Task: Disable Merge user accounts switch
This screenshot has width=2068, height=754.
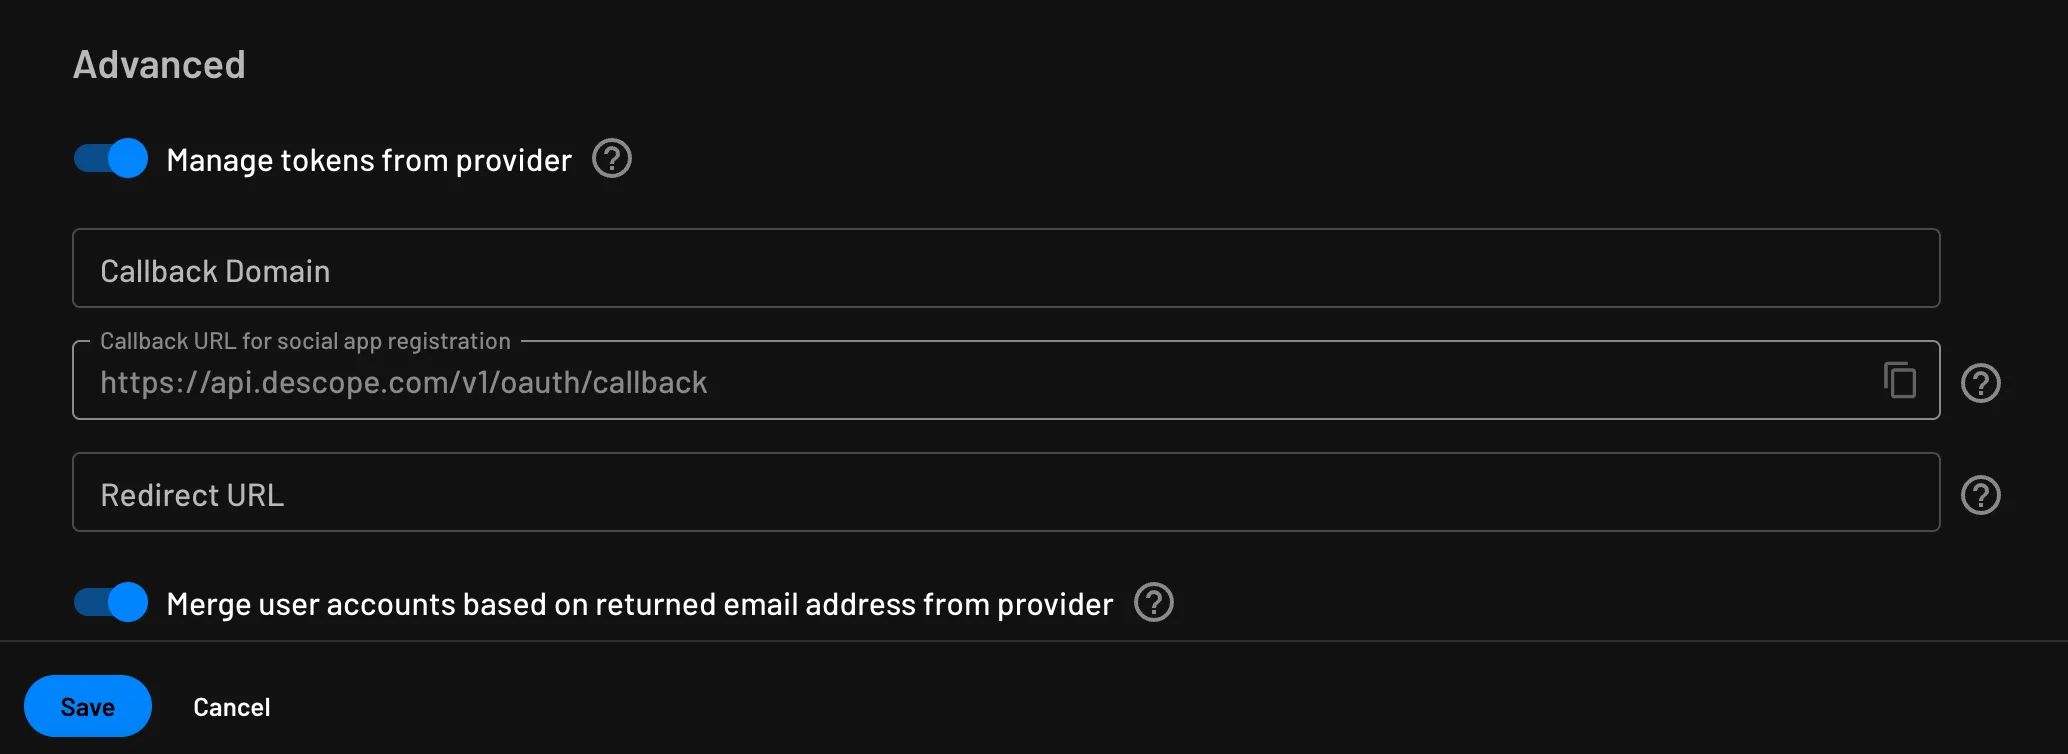Action: [x=110, y=603]
